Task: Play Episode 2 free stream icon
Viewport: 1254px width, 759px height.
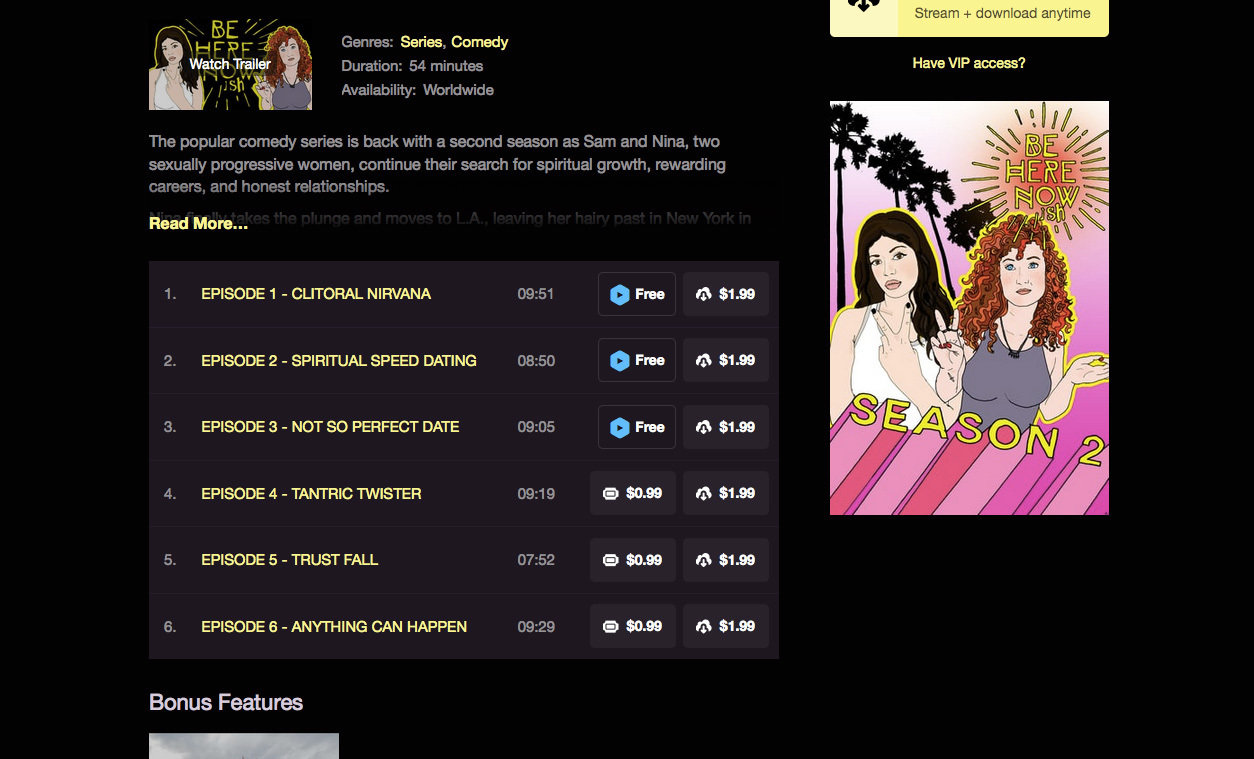Action: [619, 361]
